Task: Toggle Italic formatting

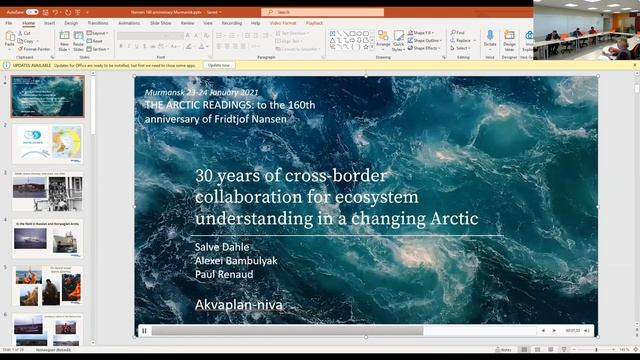Action: [129, 47]
